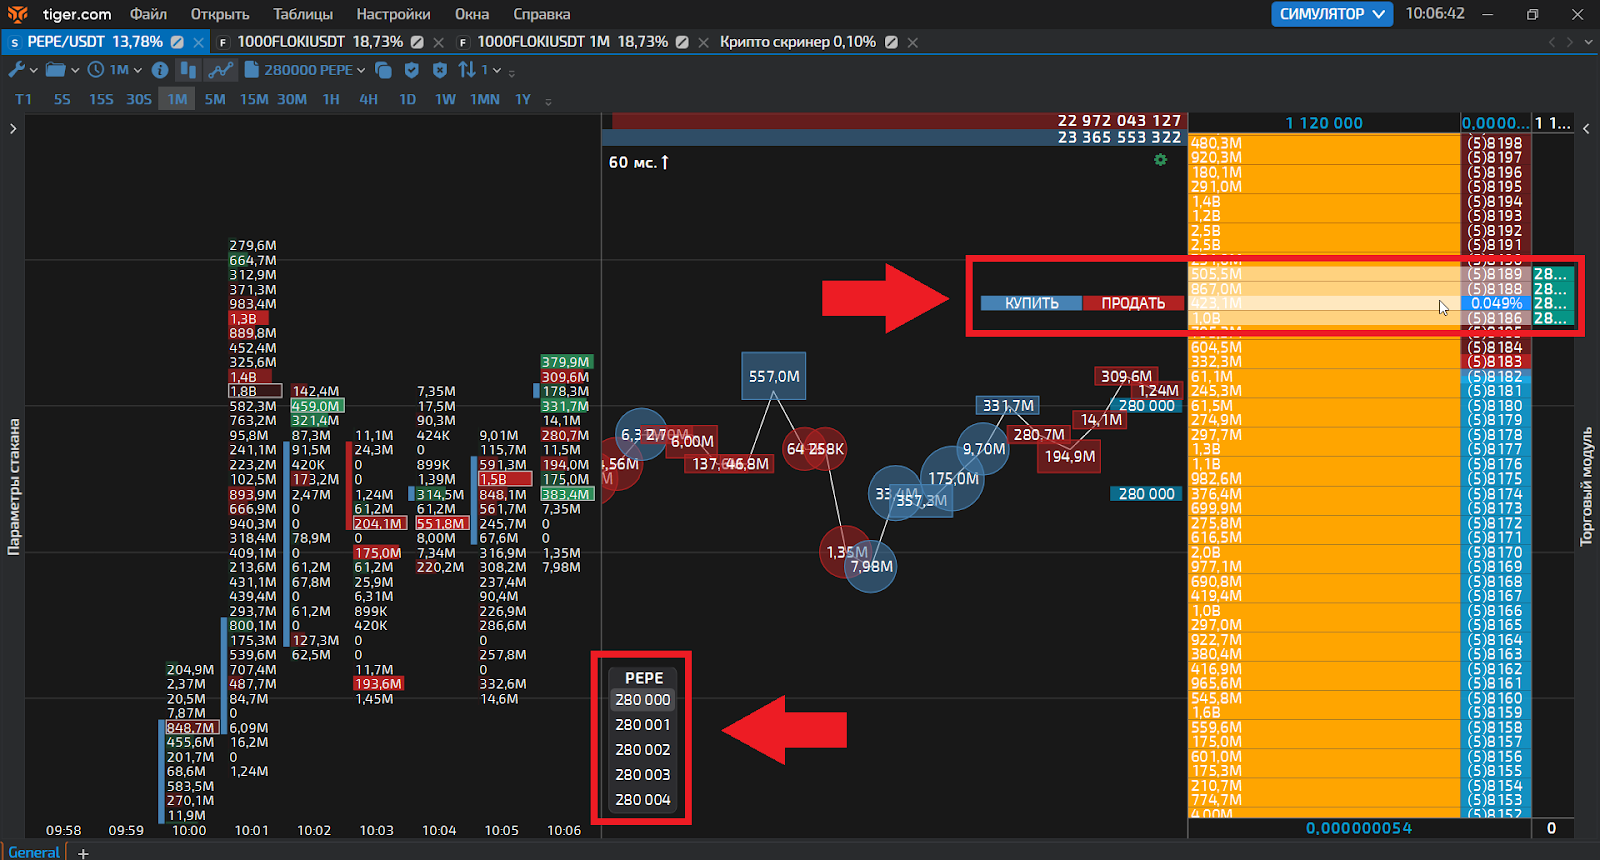Open the Таблицы menu

(303, 14)
